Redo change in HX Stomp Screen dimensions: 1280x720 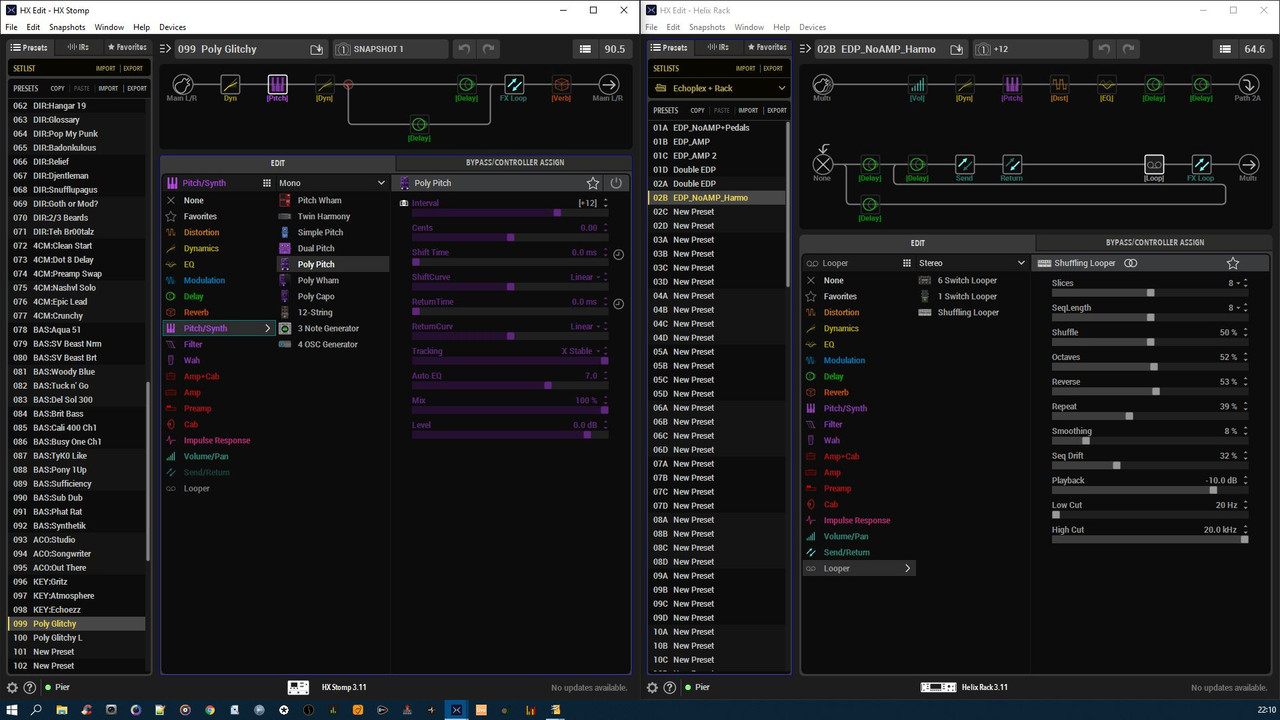pyautogui.click(x=488, y=49)
